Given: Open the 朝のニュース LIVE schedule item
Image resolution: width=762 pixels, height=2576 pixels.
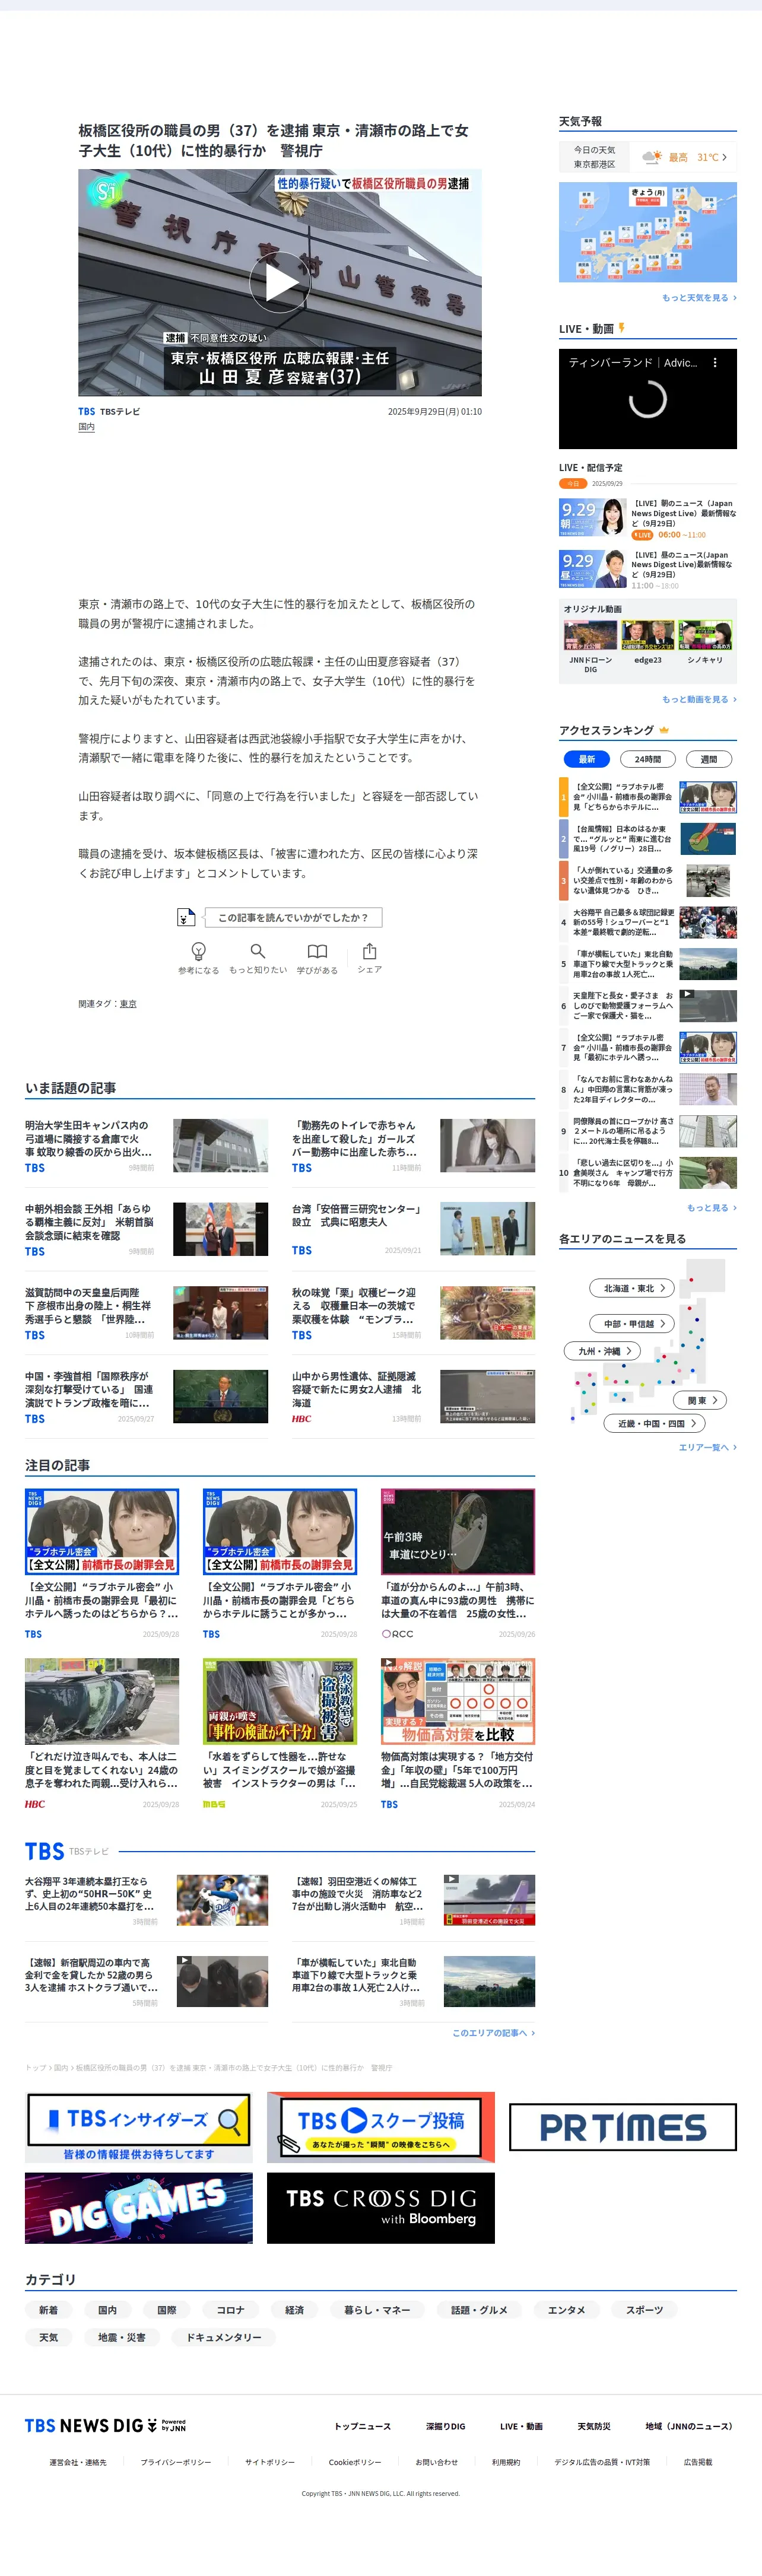Looking at the screenshot, I should (648, 518).
